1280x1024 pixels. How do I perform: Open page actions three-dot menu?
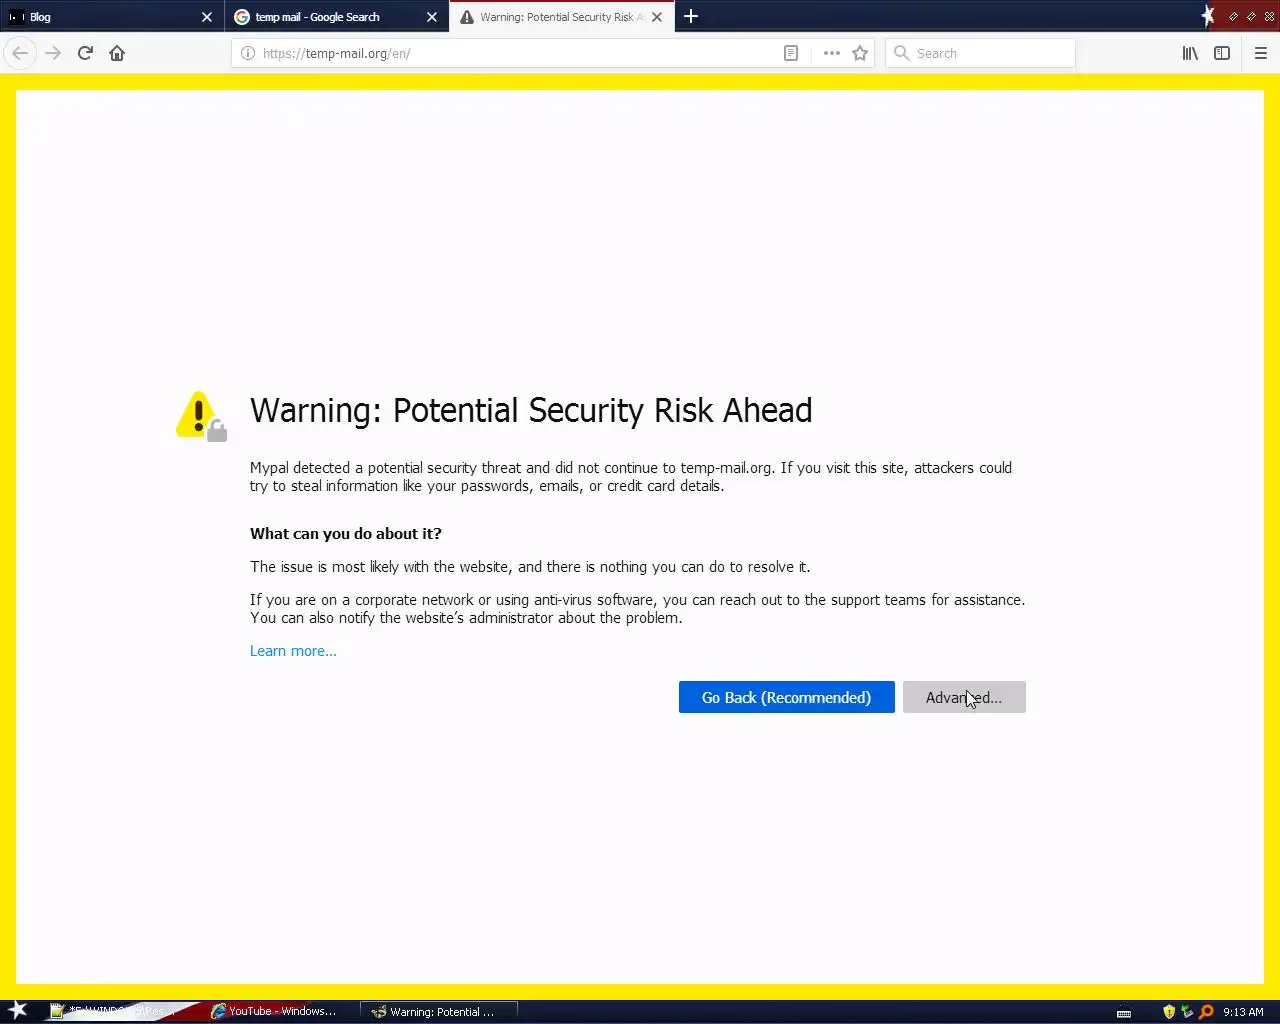tap(831, 53)
